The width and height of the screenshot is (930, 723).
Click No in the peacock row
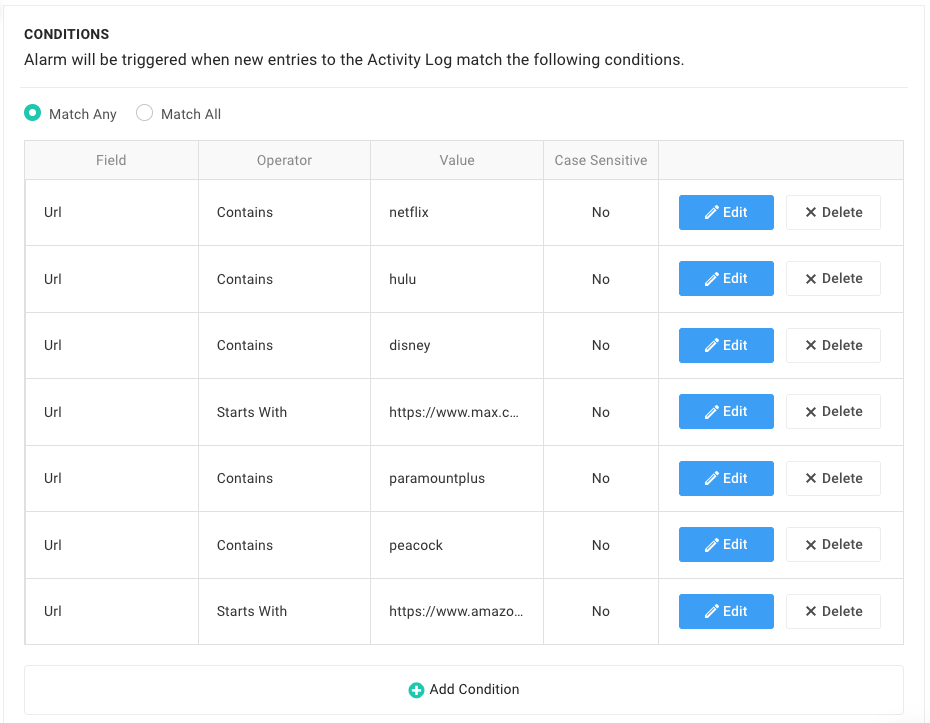point(601,545)
